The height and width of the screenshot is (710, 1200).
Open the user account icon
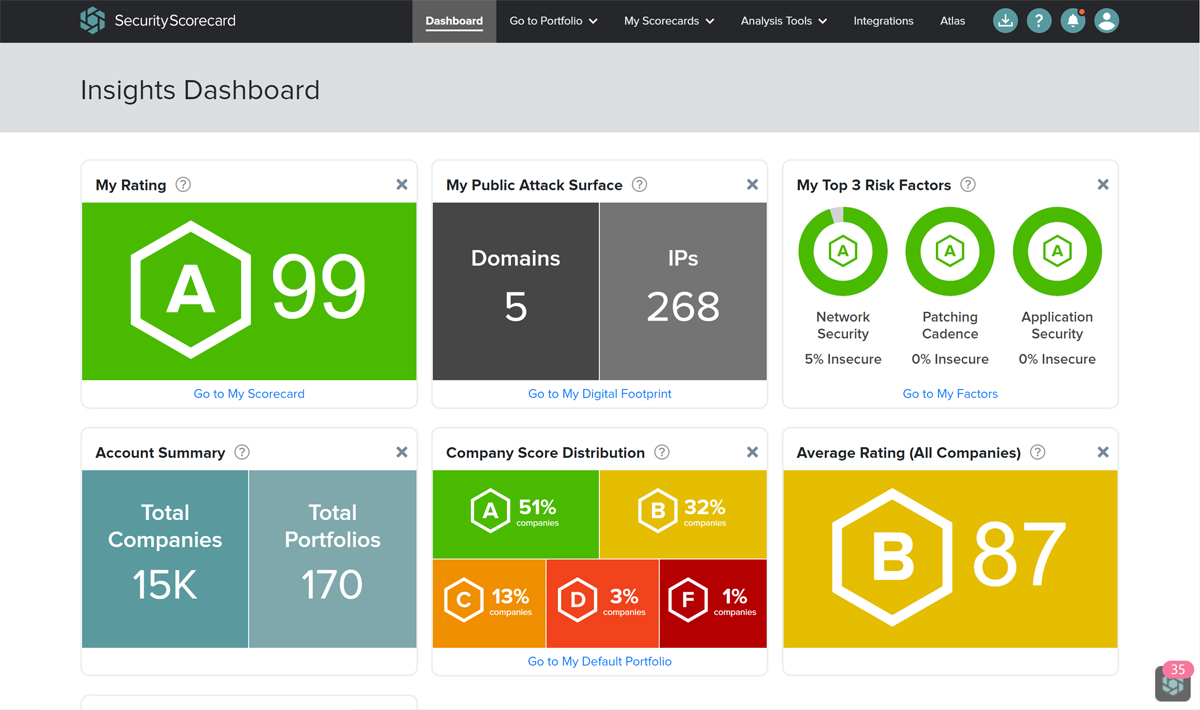tap(1107, 20)
